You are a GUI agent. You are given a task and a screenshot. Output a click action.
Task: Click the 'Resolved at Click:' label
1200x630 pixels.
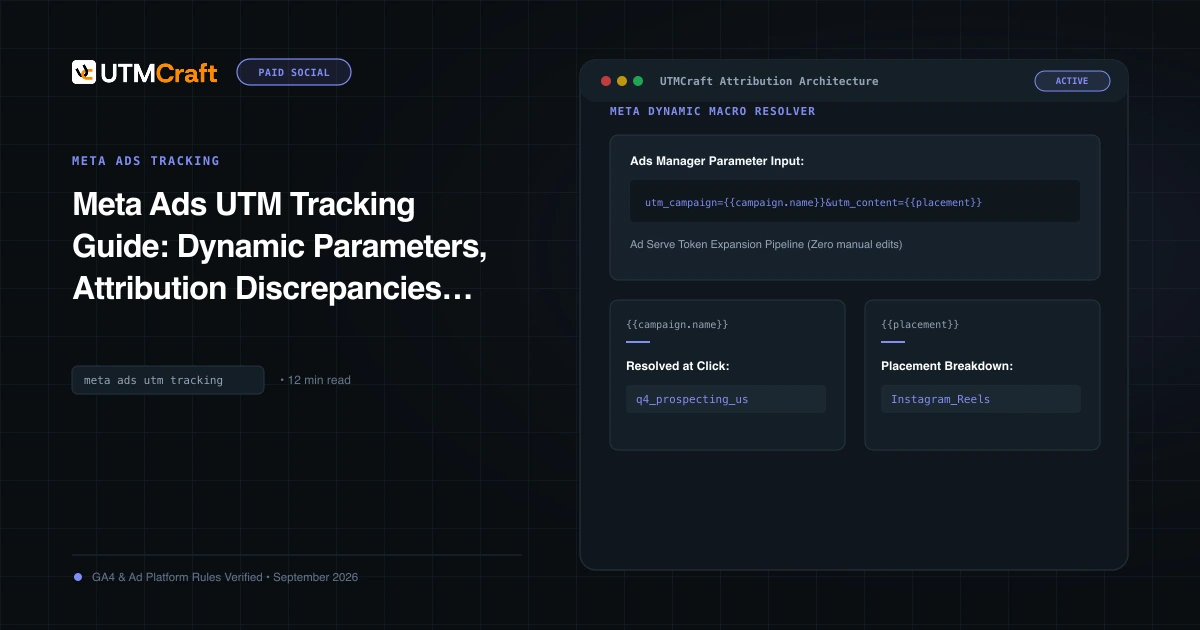coord(678,366)
